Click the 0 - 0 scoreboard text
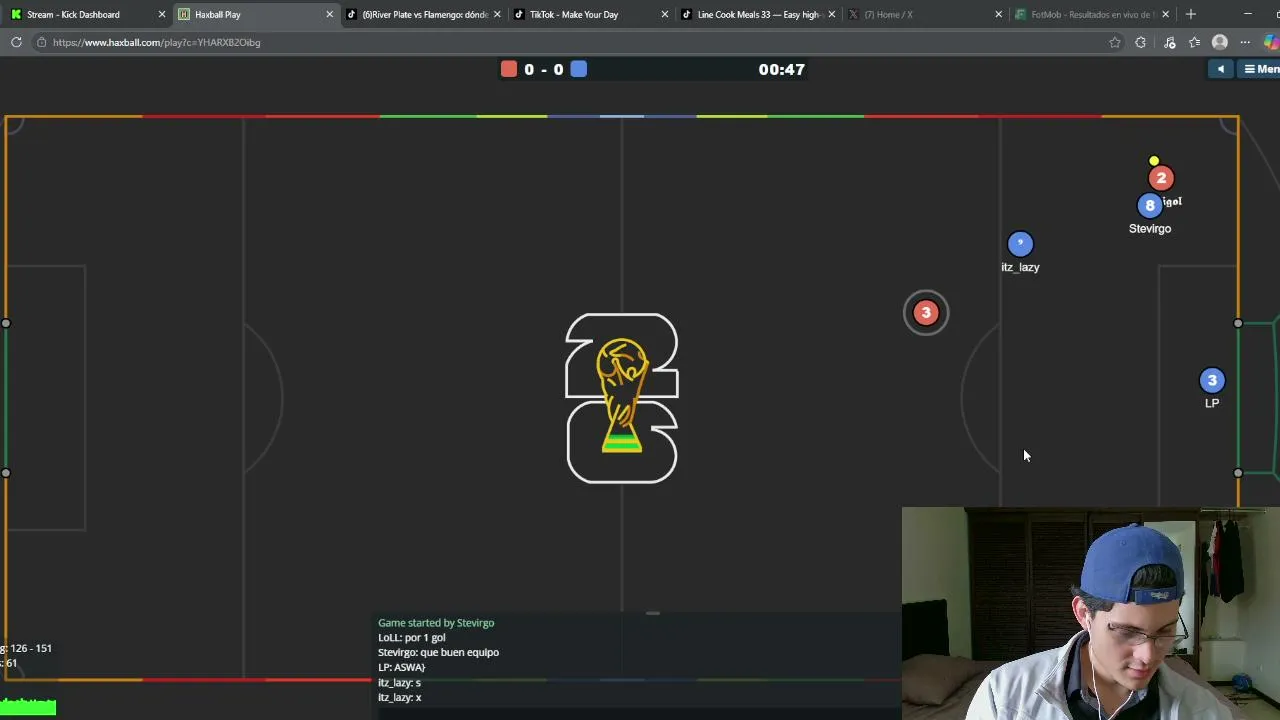 tap(544, 69)
